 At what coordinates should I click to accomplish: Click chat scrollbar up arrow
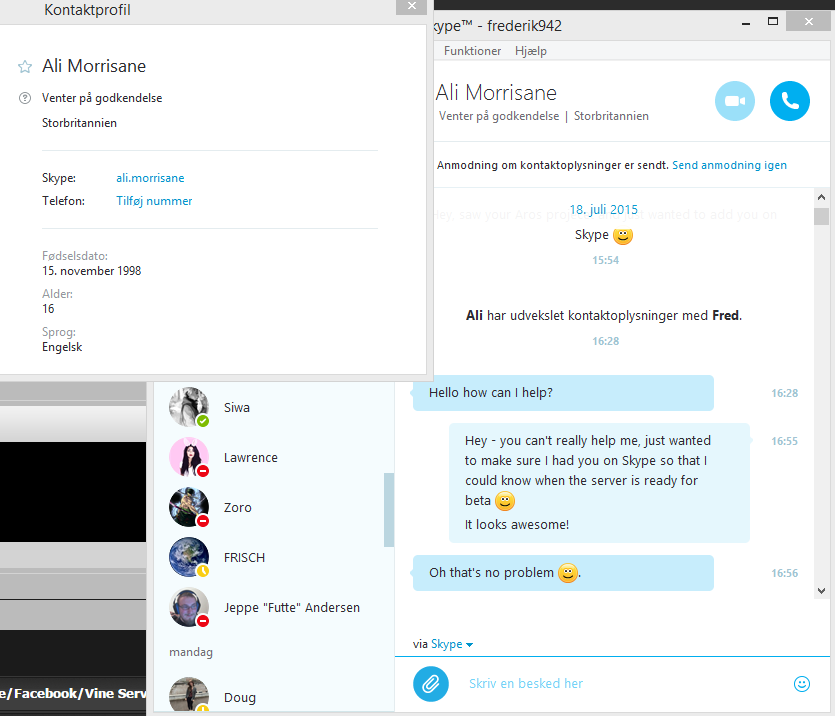[821, 197]
